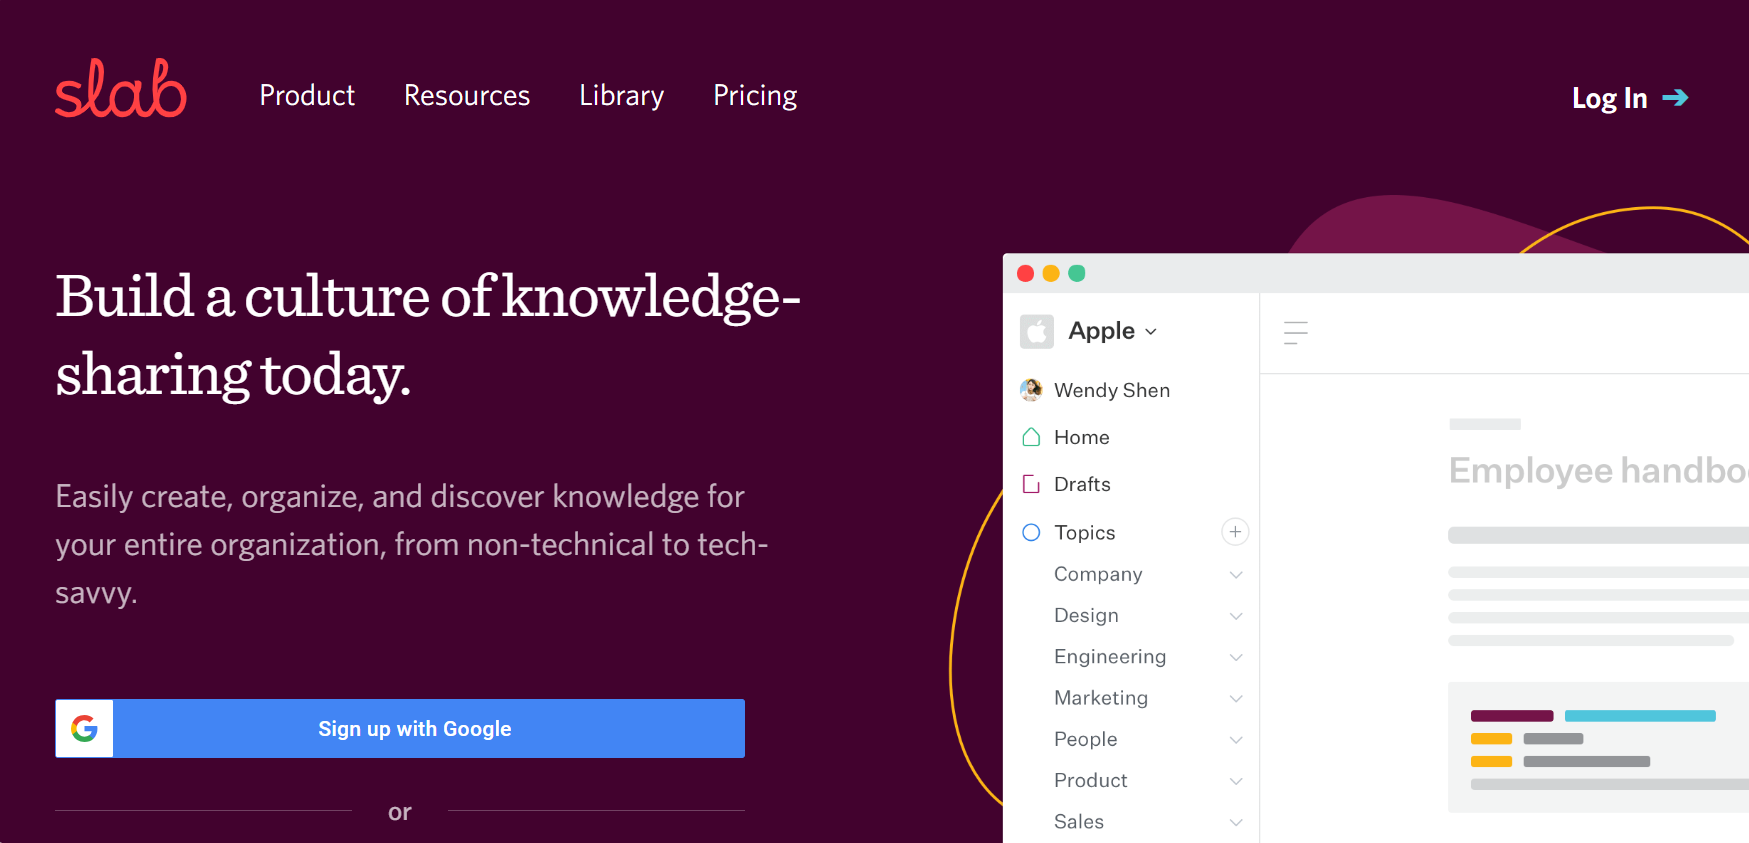Expand the Engineering topic chevron
The height and width of the screenshot is (843, 1749).
1236,657
